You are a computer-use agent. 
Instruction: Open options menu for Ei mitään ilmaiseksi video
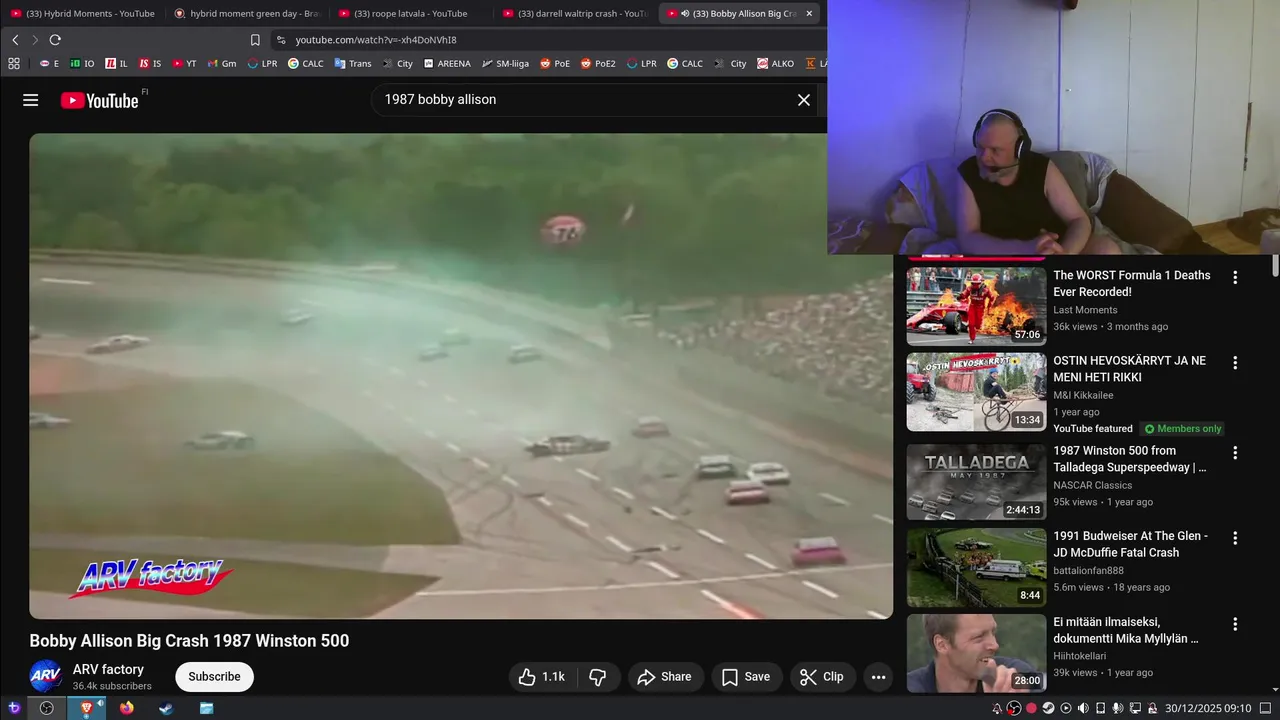(x=1235, y=623)
